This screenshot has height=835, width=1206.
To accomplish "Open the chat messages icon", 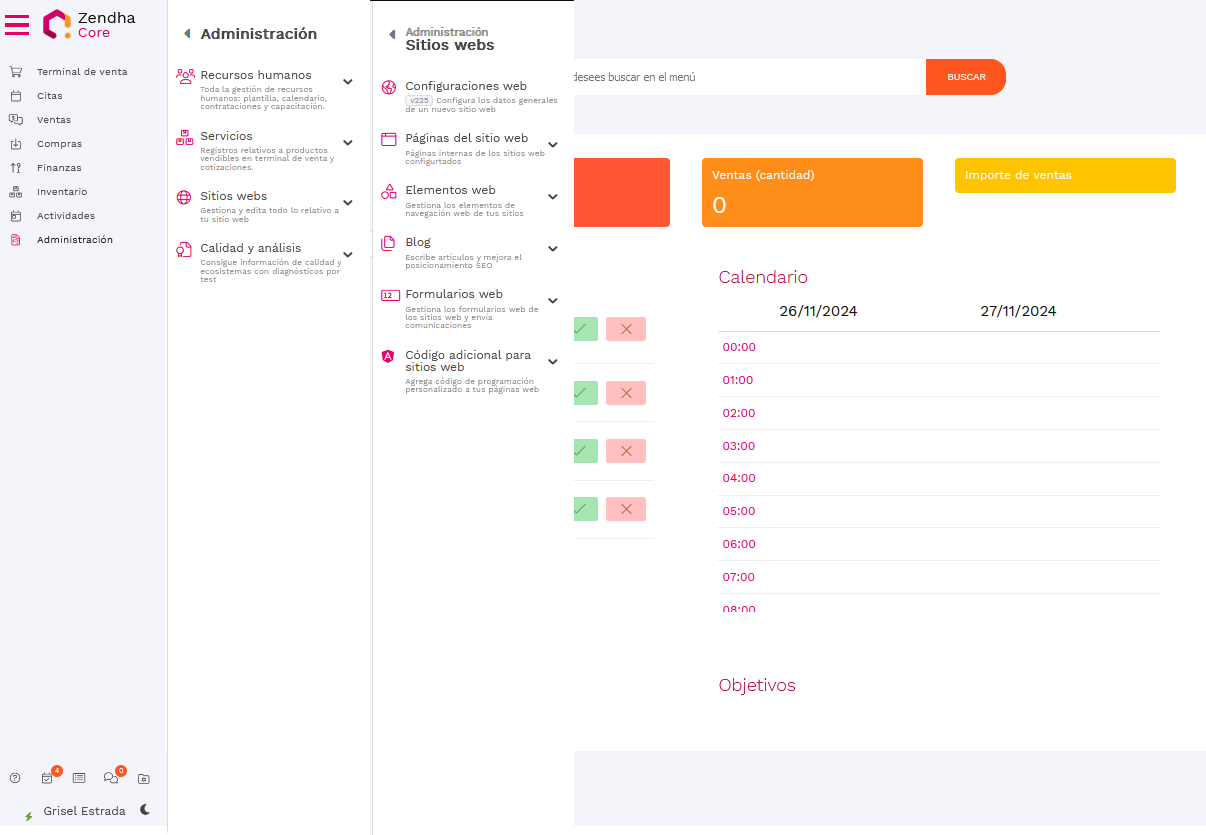I will [111, 778].
